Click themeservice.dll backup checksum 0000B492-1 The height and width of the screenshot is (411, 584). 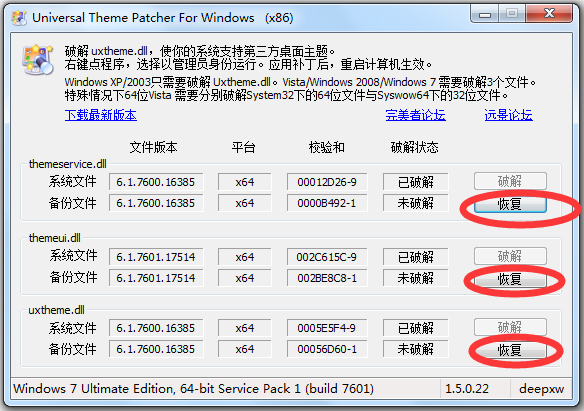(327, 203)
